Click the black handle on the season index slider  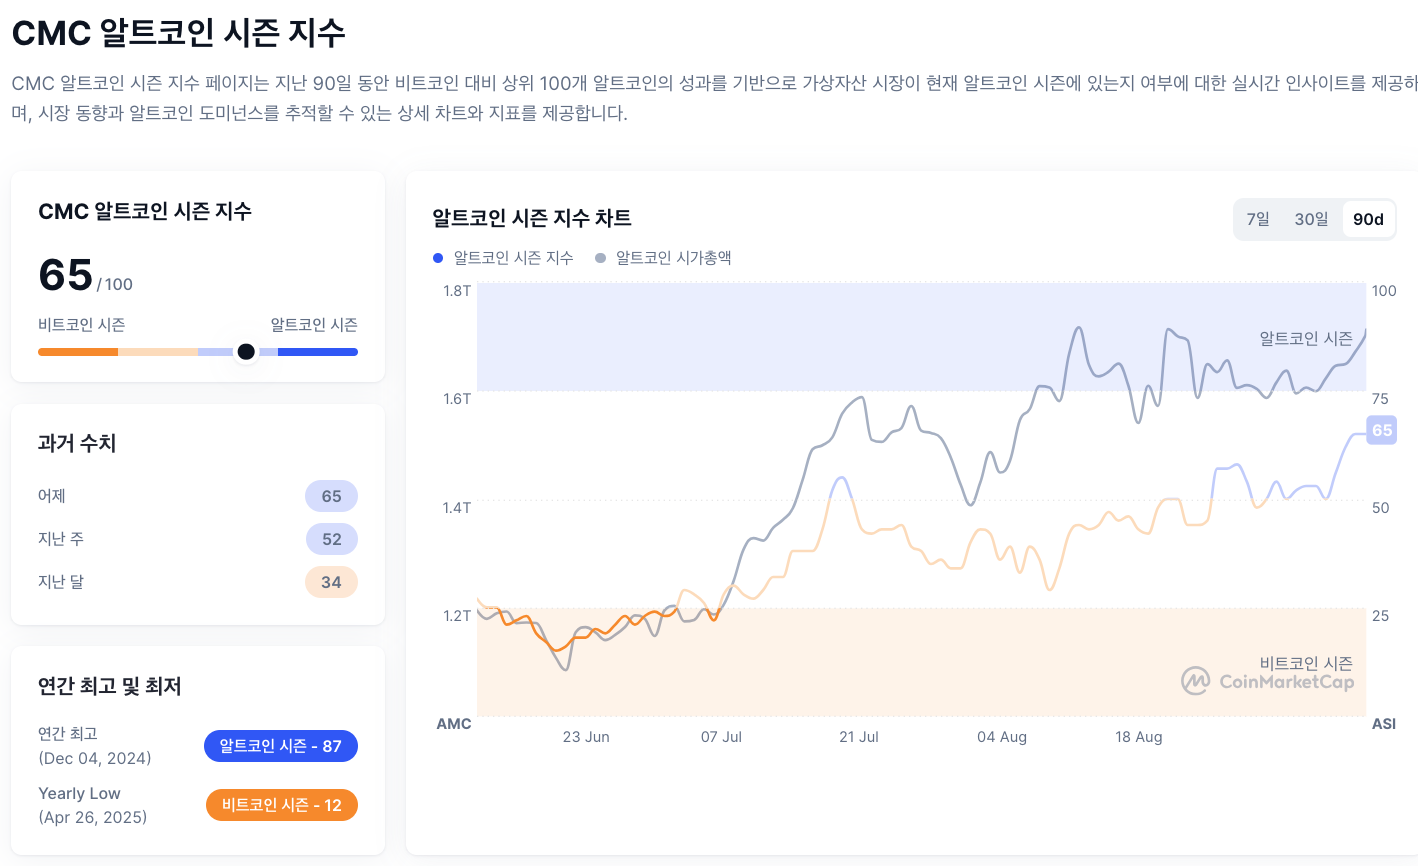coord(246,351)
